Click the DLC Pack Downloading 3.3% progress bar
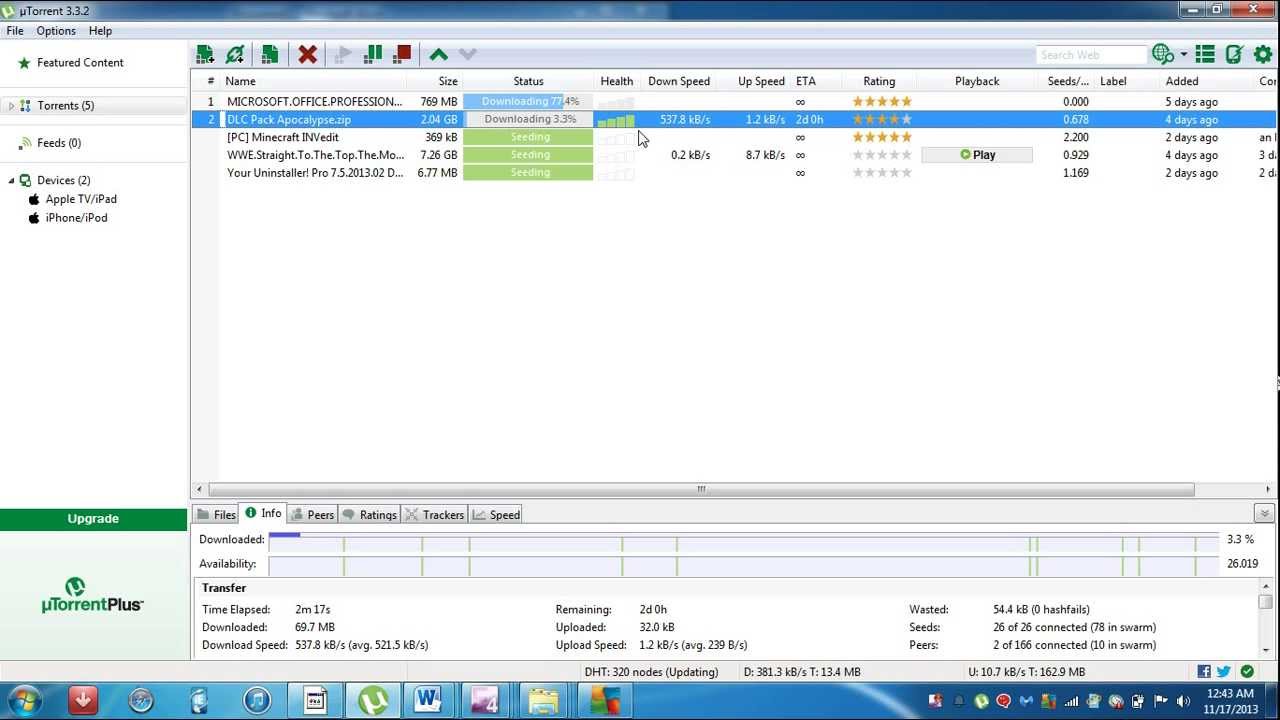Viewport: 1280px width, 720px height. tap(528, 120)
